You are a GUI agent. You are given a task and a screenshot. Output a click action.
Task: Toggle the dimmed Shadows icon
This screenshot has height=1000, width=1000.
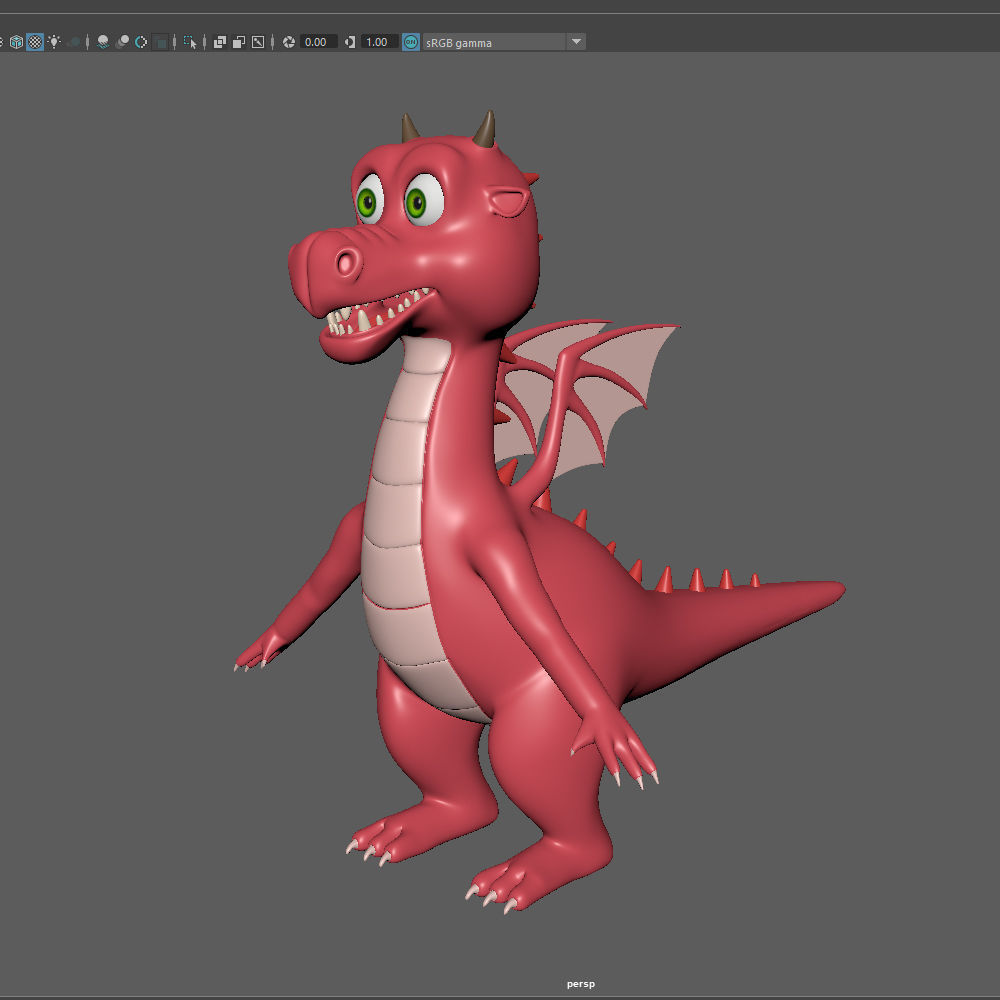click(74, 42)
